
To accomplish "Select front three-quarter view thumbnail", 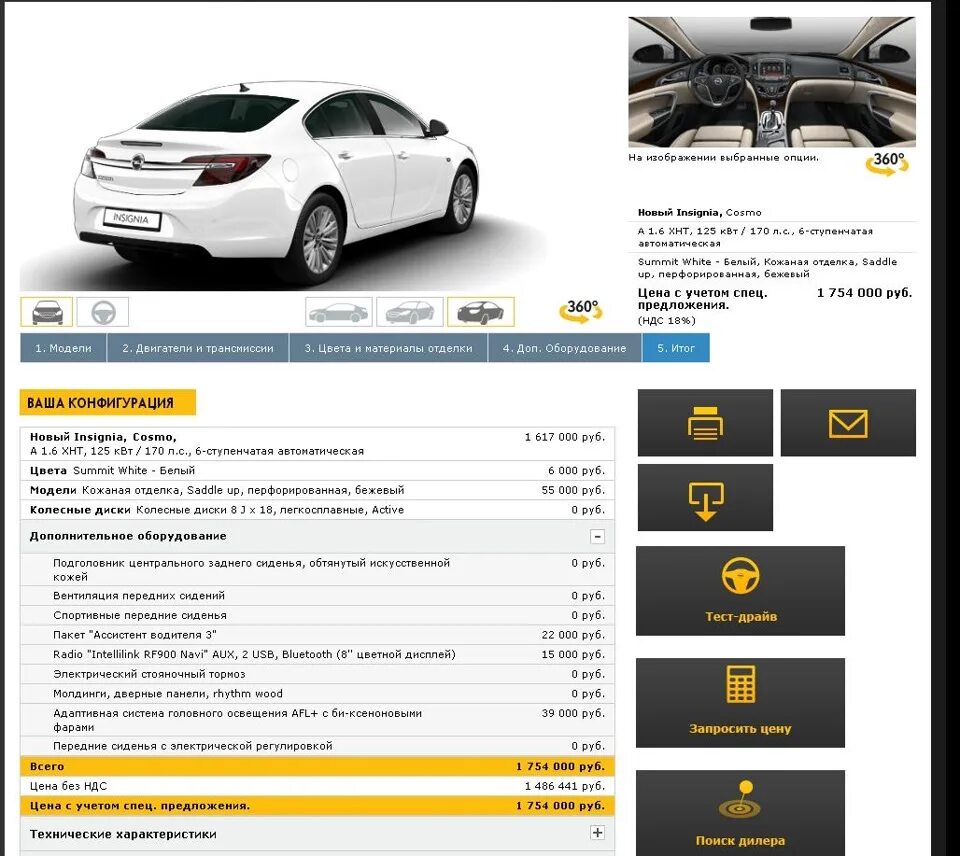I will click(x=410, y=312).
